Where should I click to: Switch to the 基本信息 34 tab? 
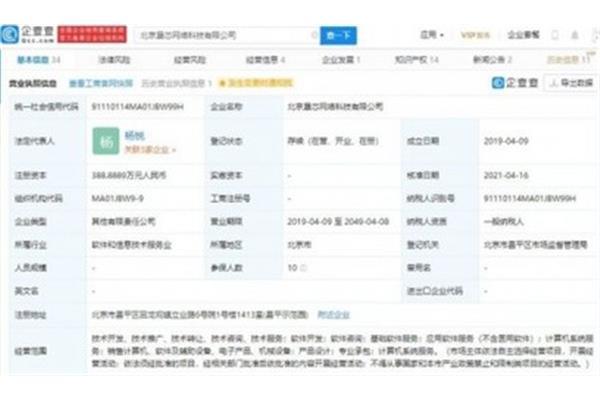point(39,60)
